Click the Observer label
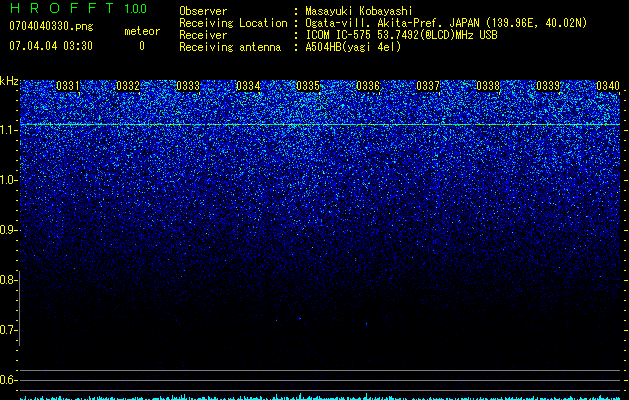The width and height of the screenshot is (629, 400). pyautogui.click(x=203, y=11)
